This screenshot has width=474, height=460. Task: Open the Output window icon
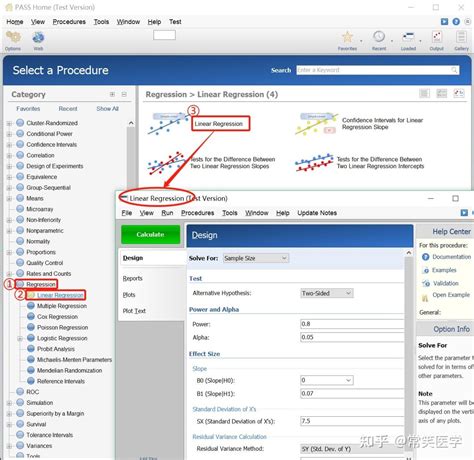(437, 37)
